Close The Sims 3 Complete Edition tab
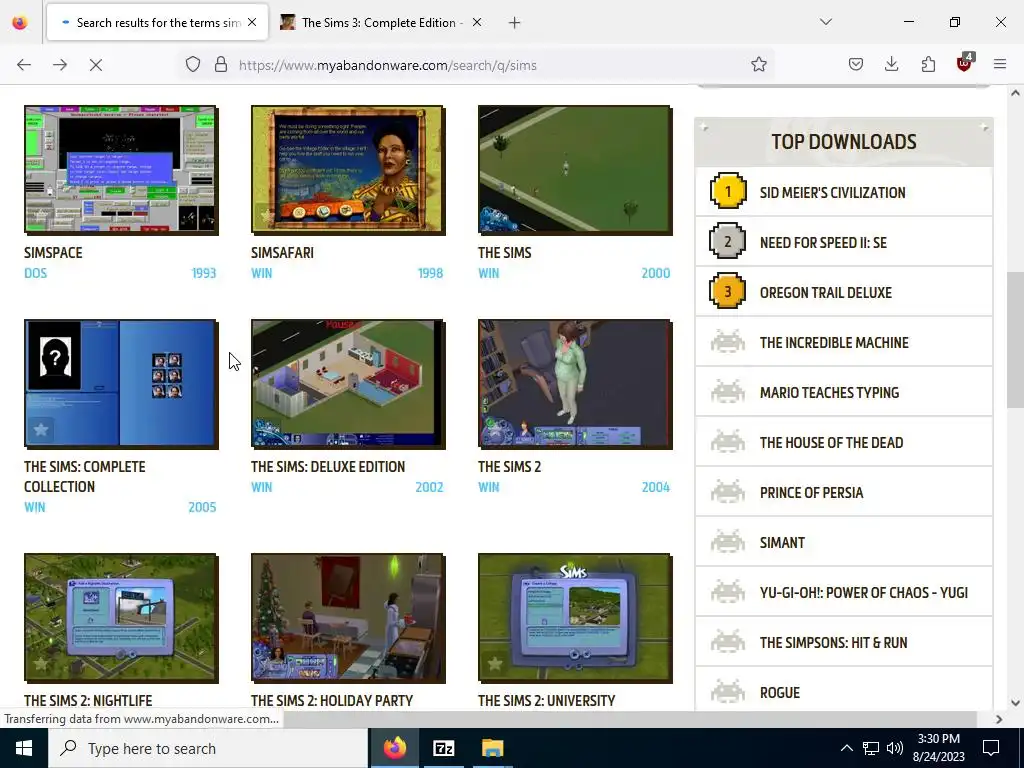Viewport: 1024px width, 768px height. coord(477,22)
